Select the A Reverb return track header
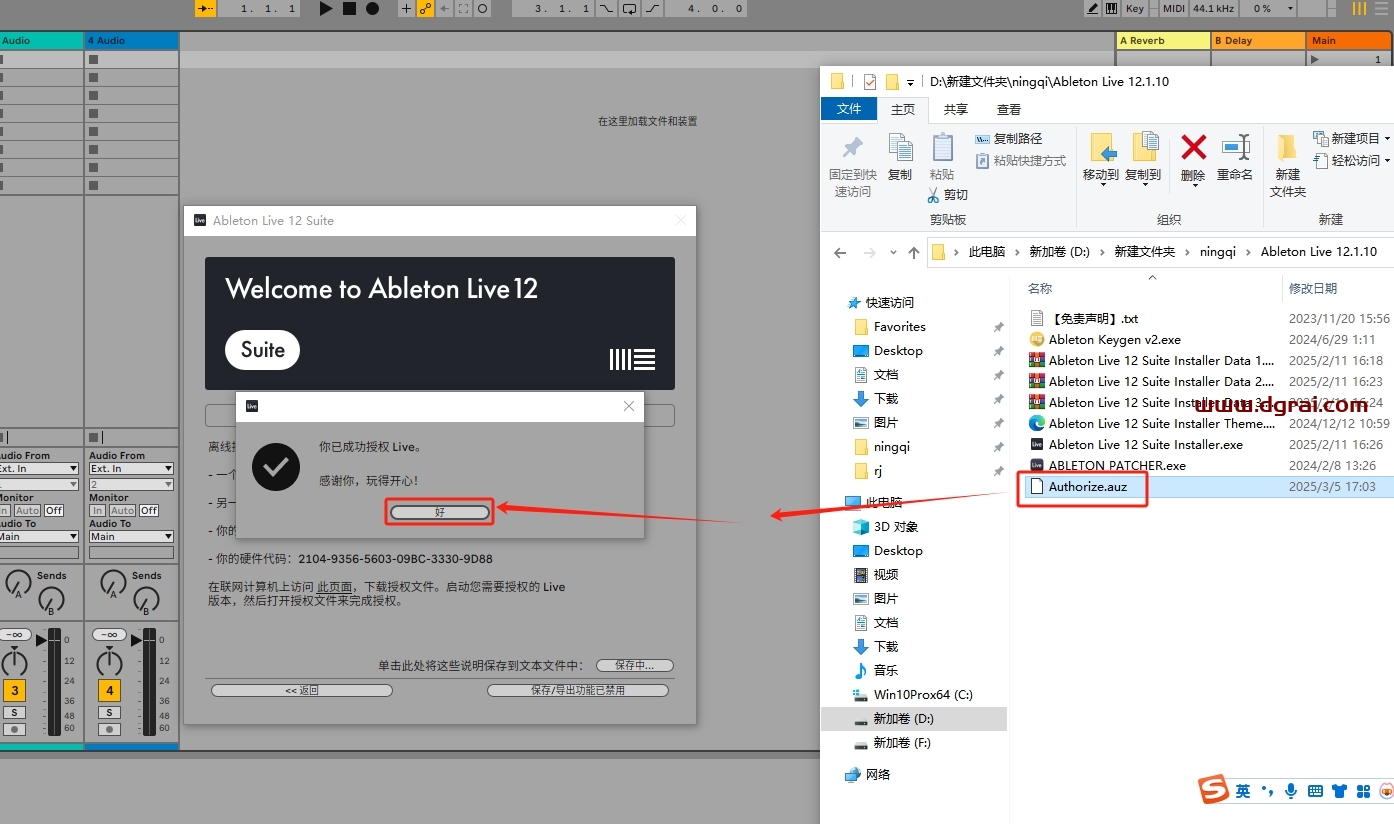Screen dimensions: 1394x824 (1163, 41)
